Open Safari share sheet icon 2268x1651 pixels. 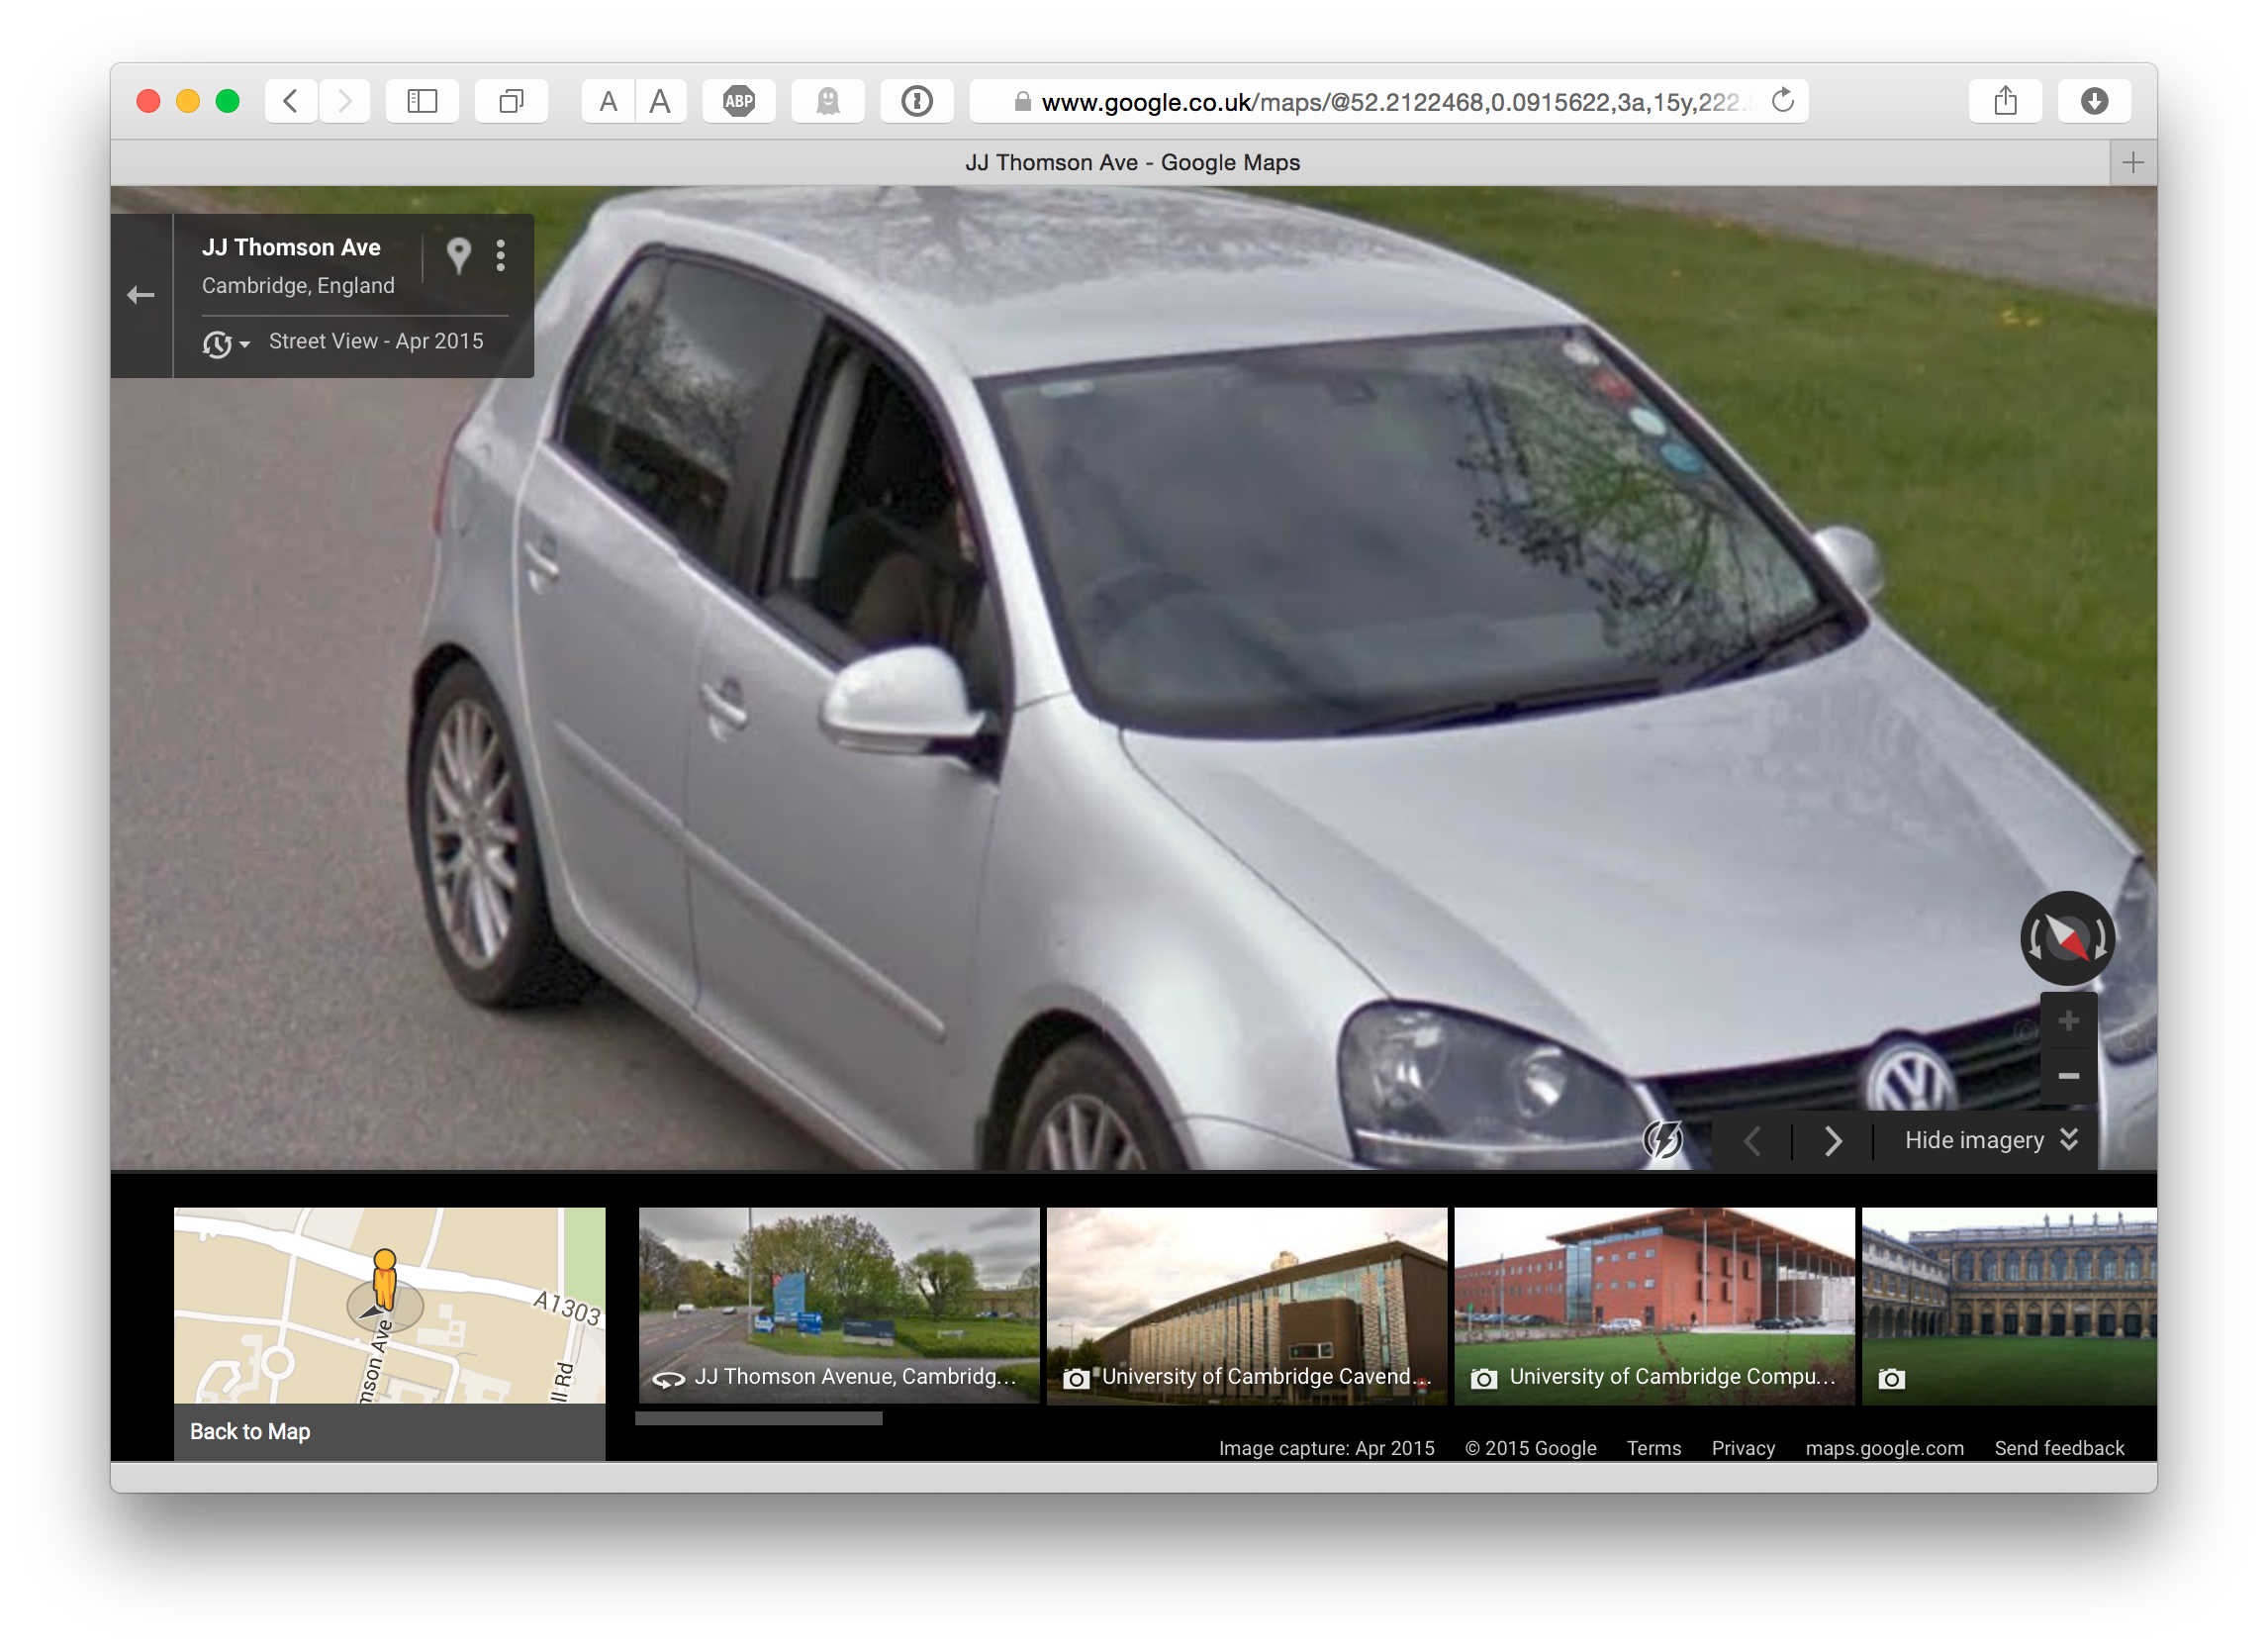pos(2004,101)
